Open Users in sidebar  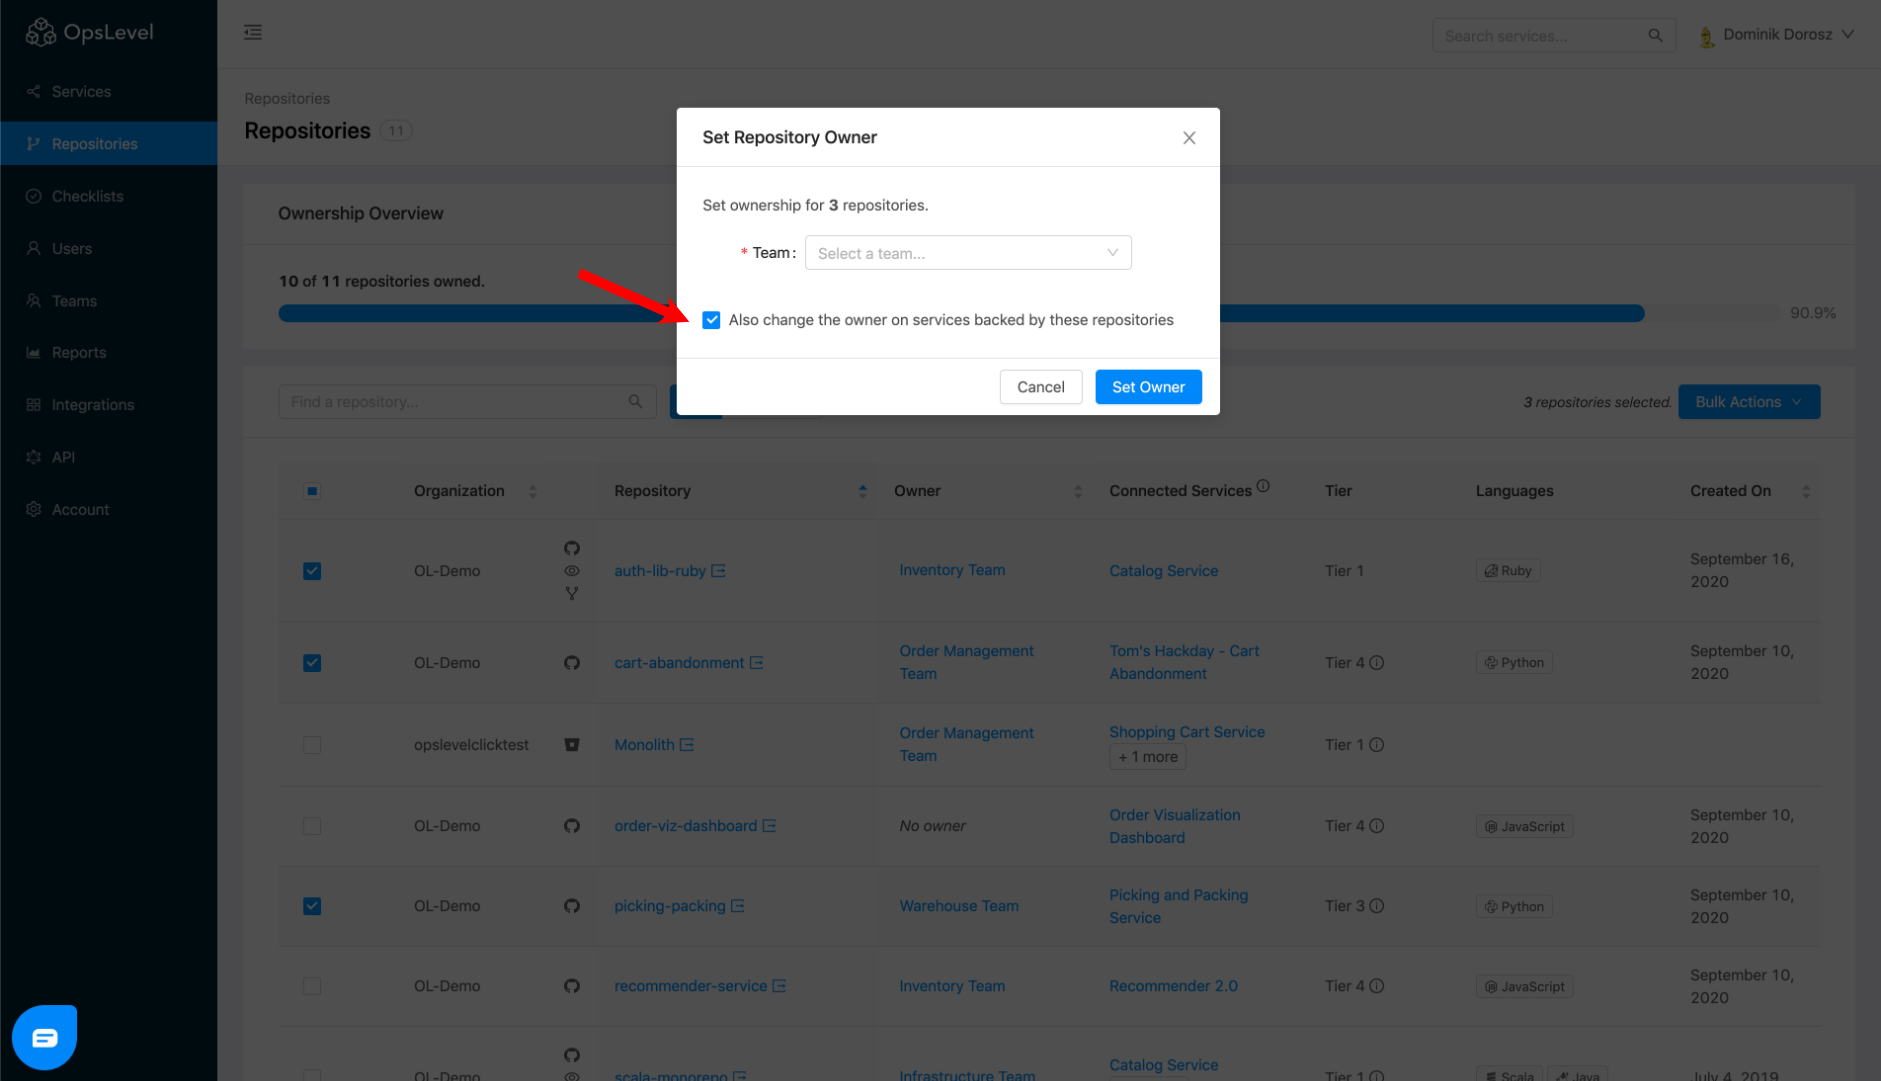109,248
